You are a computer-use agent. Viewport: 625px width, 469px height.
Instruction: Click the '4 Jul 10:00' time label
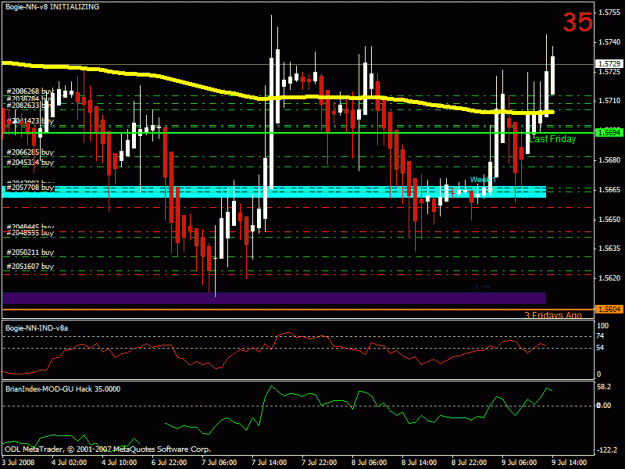pyautogui.click(x=119, y=463)
